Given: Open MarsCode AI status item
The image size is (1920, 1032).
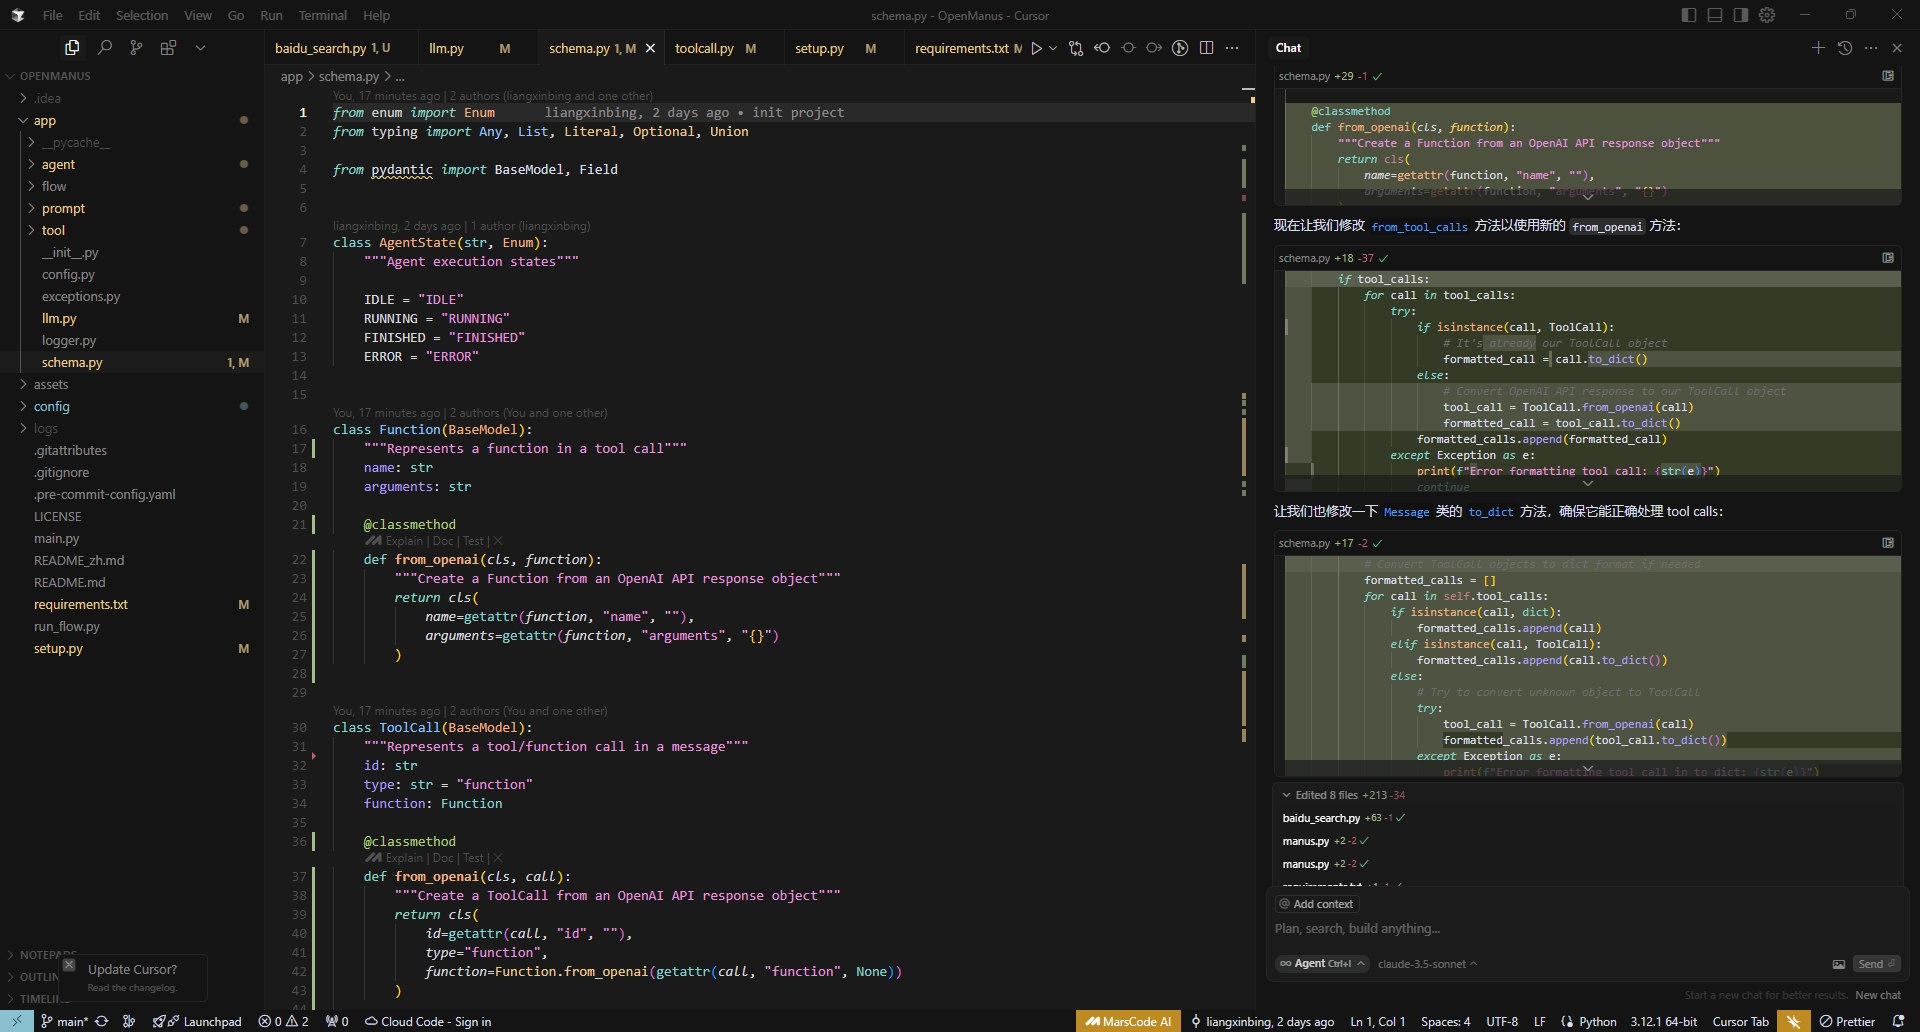Looking at the screenshot, I should [x=1128, y=1021].
